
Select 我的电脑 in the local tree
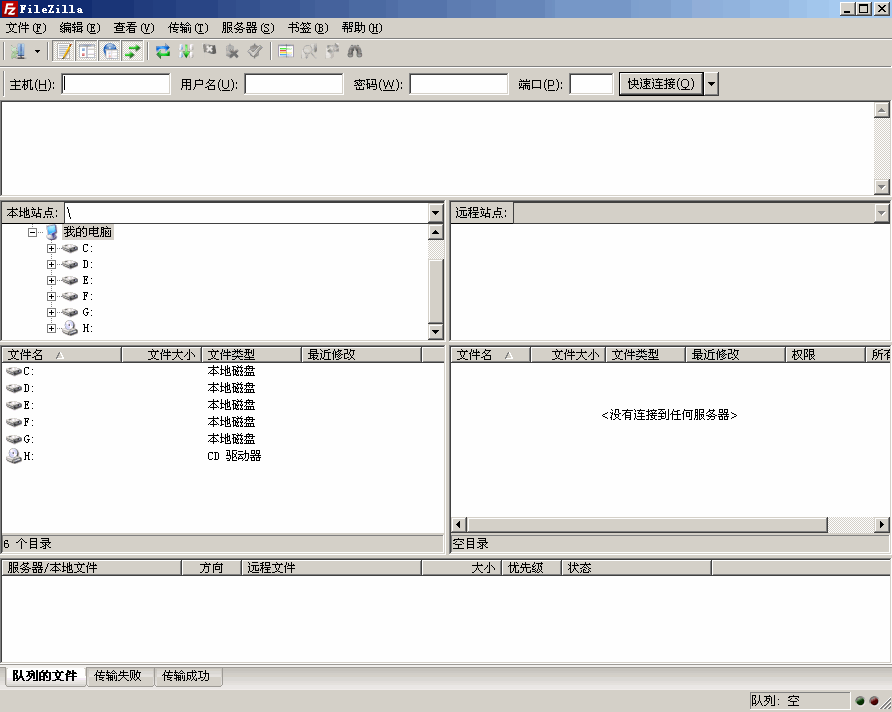[x=88, y=232]
